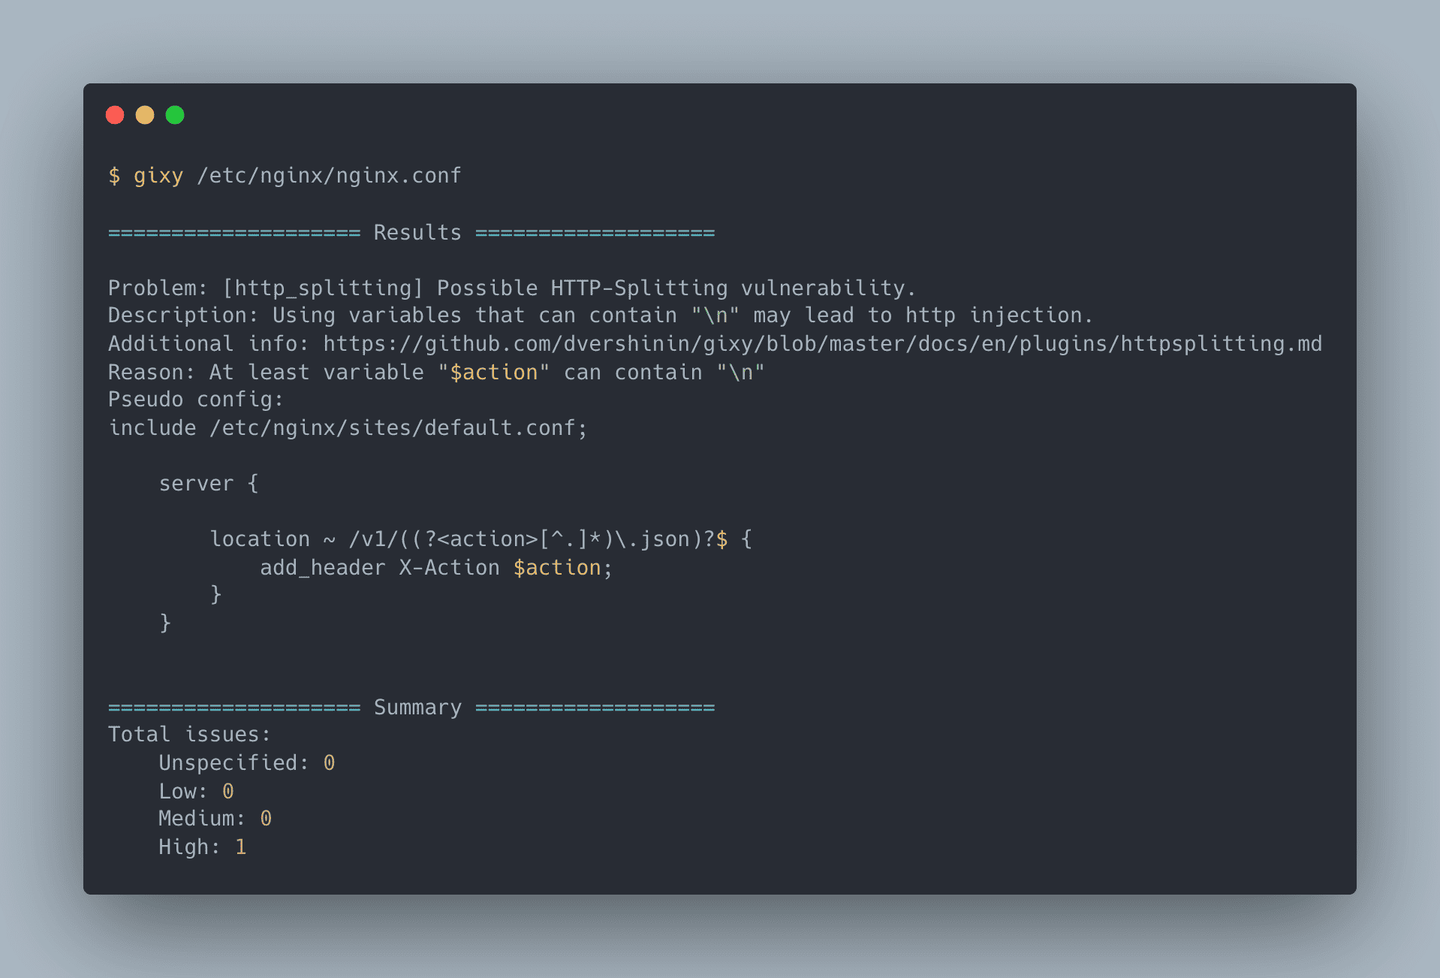The width and height of the screenshot is (1440, 978).
Task: Click the High issue count value
Action: (241, 847)
